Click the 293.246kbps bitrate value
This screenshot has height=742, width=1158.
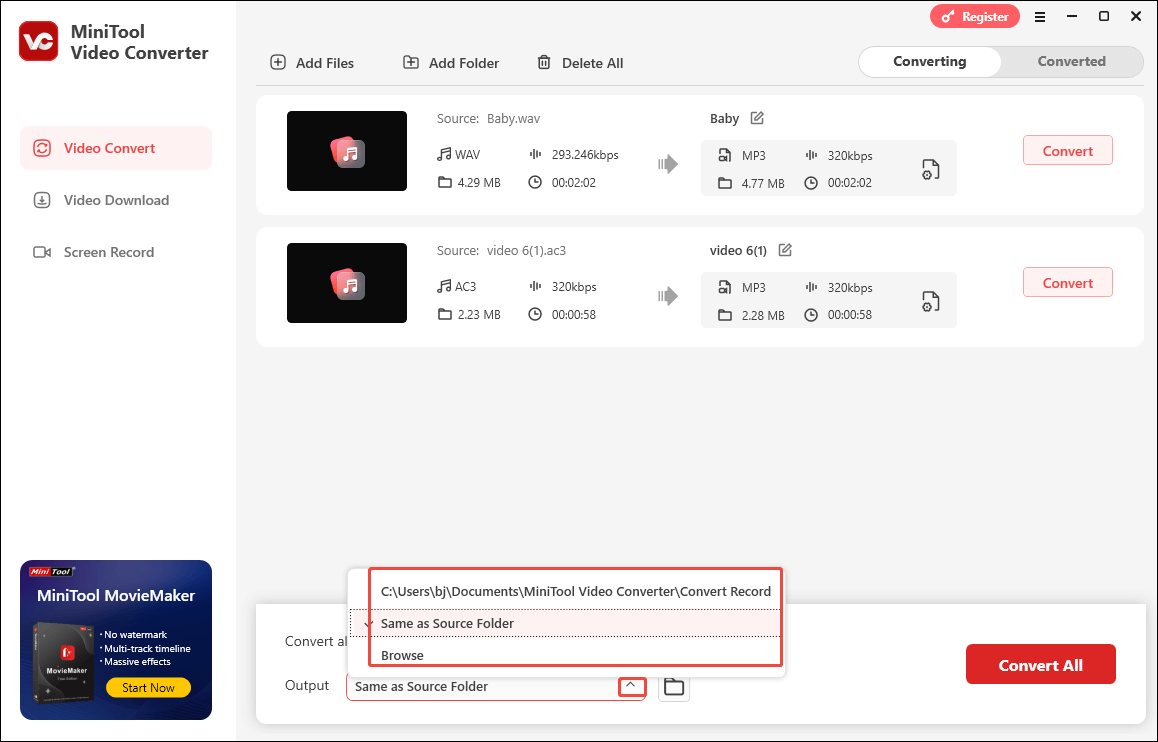pos(585,155)
